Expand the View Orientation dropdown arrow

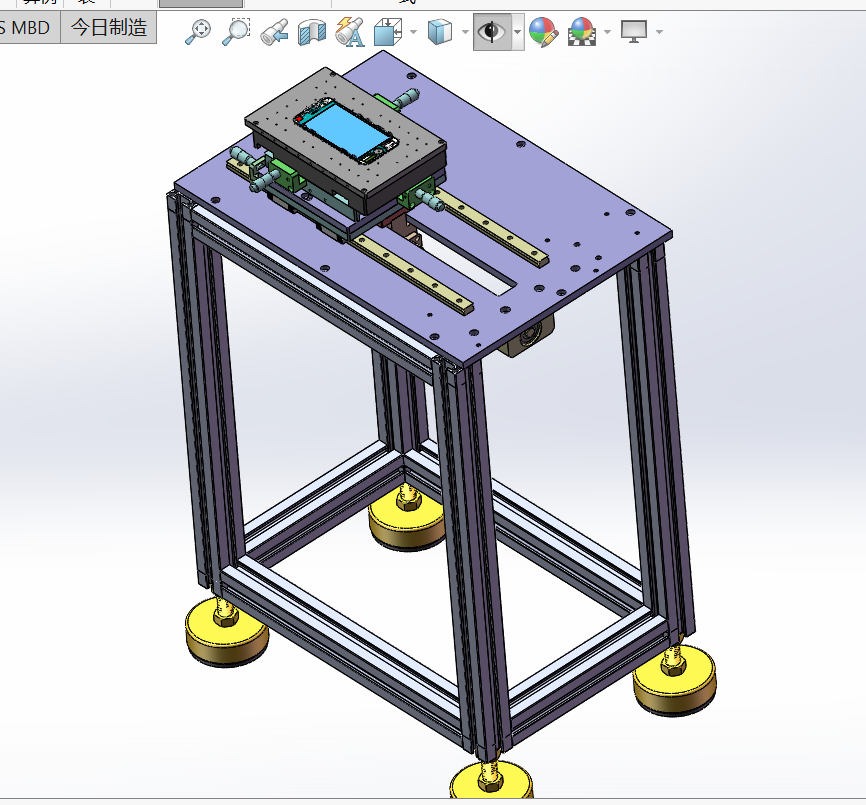pos(414,32)
